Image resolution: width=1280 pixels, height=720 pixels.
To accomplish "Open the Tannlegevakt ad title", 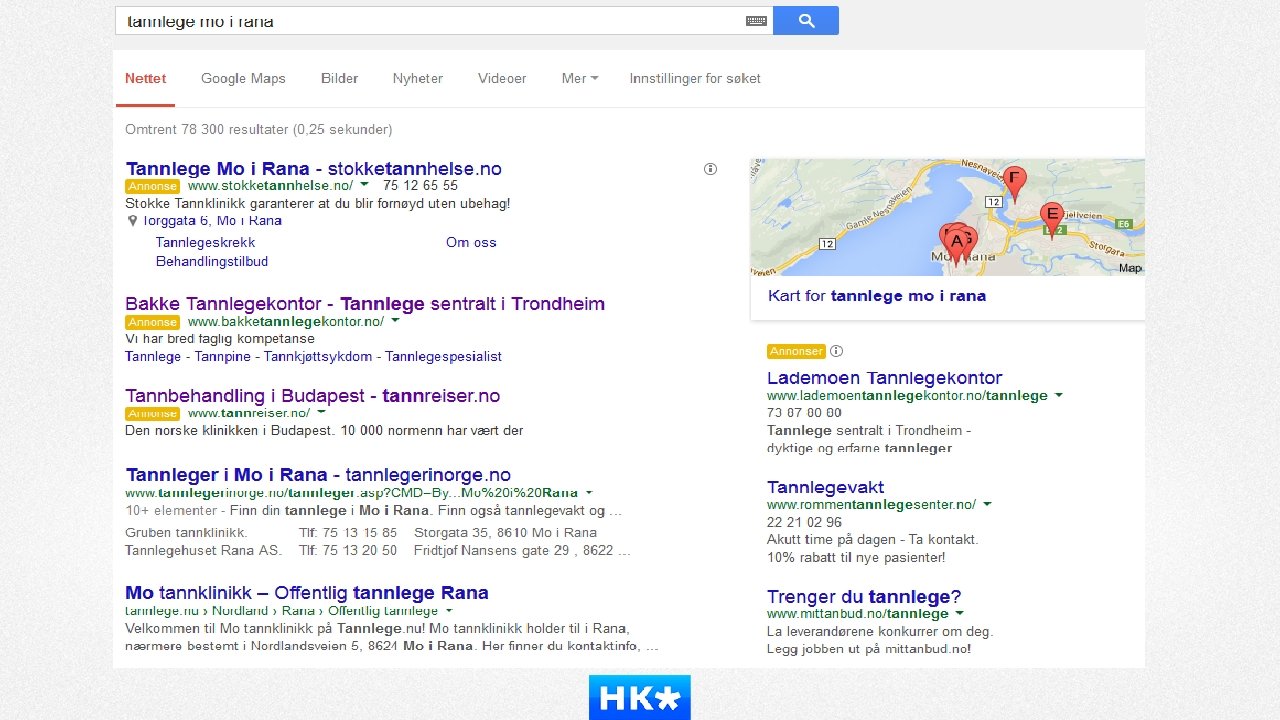I will coord(825,487).
